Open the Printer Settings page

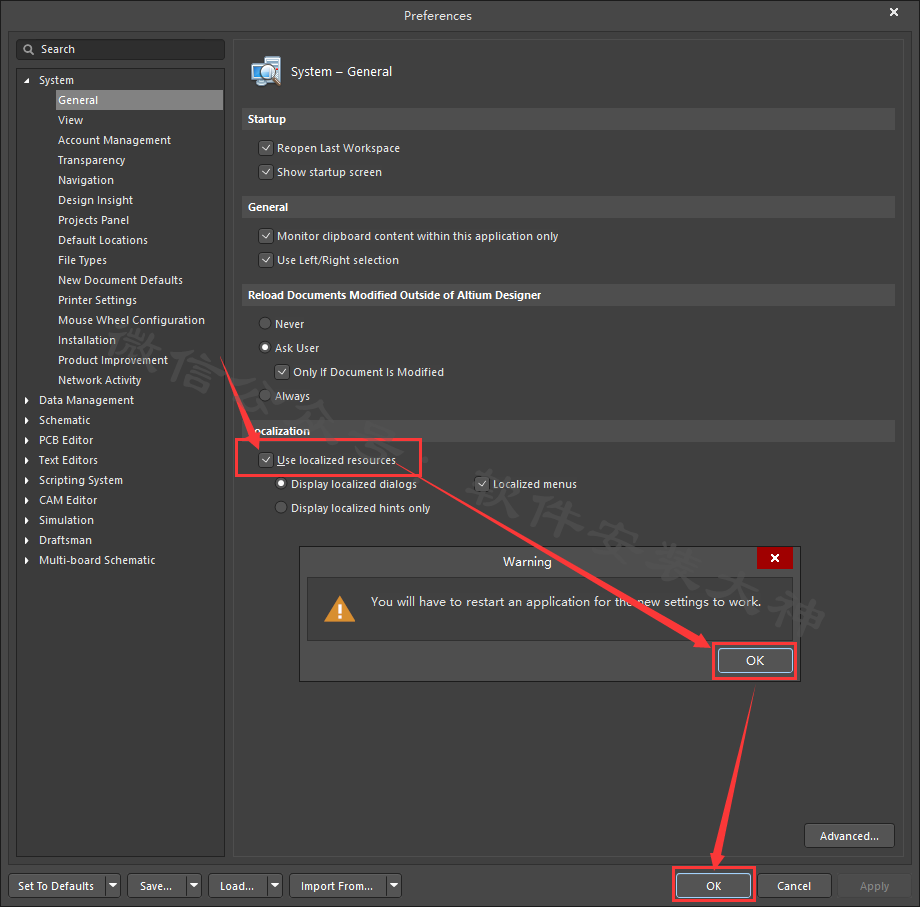97,300
